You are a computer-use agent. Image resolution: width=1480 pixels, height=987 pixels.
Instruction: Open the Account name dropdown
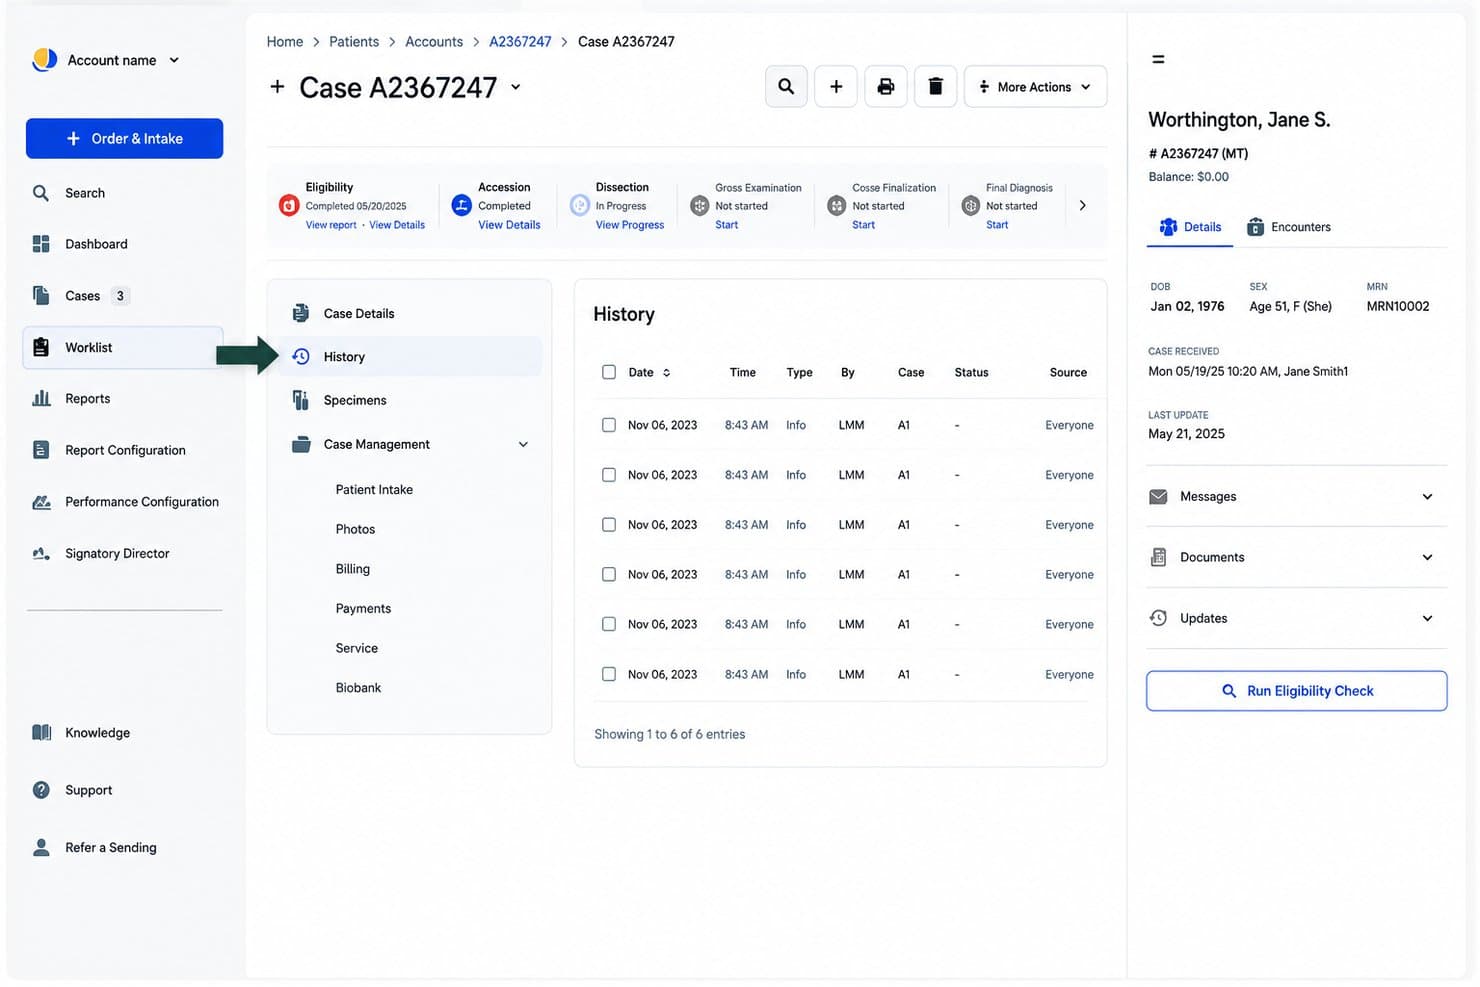coord(124,60)
